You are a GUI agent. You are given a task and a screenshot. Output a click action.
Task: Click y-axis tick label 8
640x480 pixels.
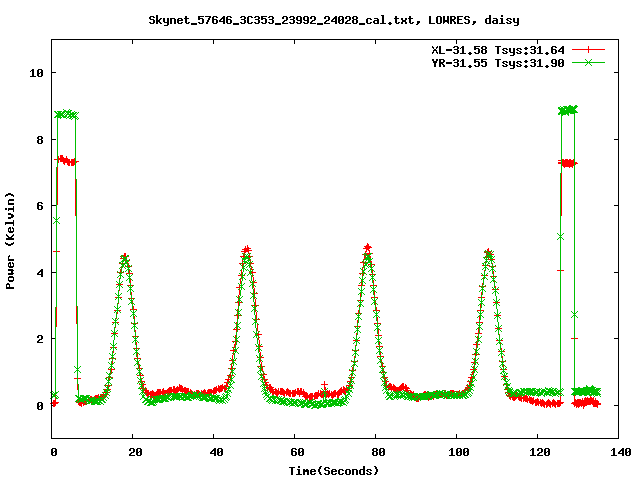pos(40,140)
